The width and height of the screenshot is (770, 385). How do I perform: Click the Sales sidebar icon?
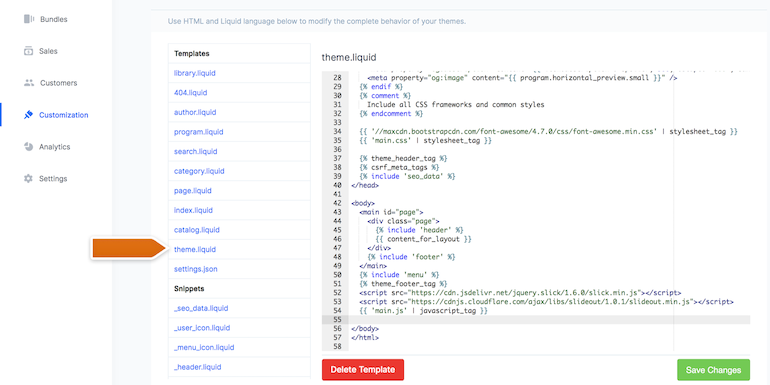(28, 51)
